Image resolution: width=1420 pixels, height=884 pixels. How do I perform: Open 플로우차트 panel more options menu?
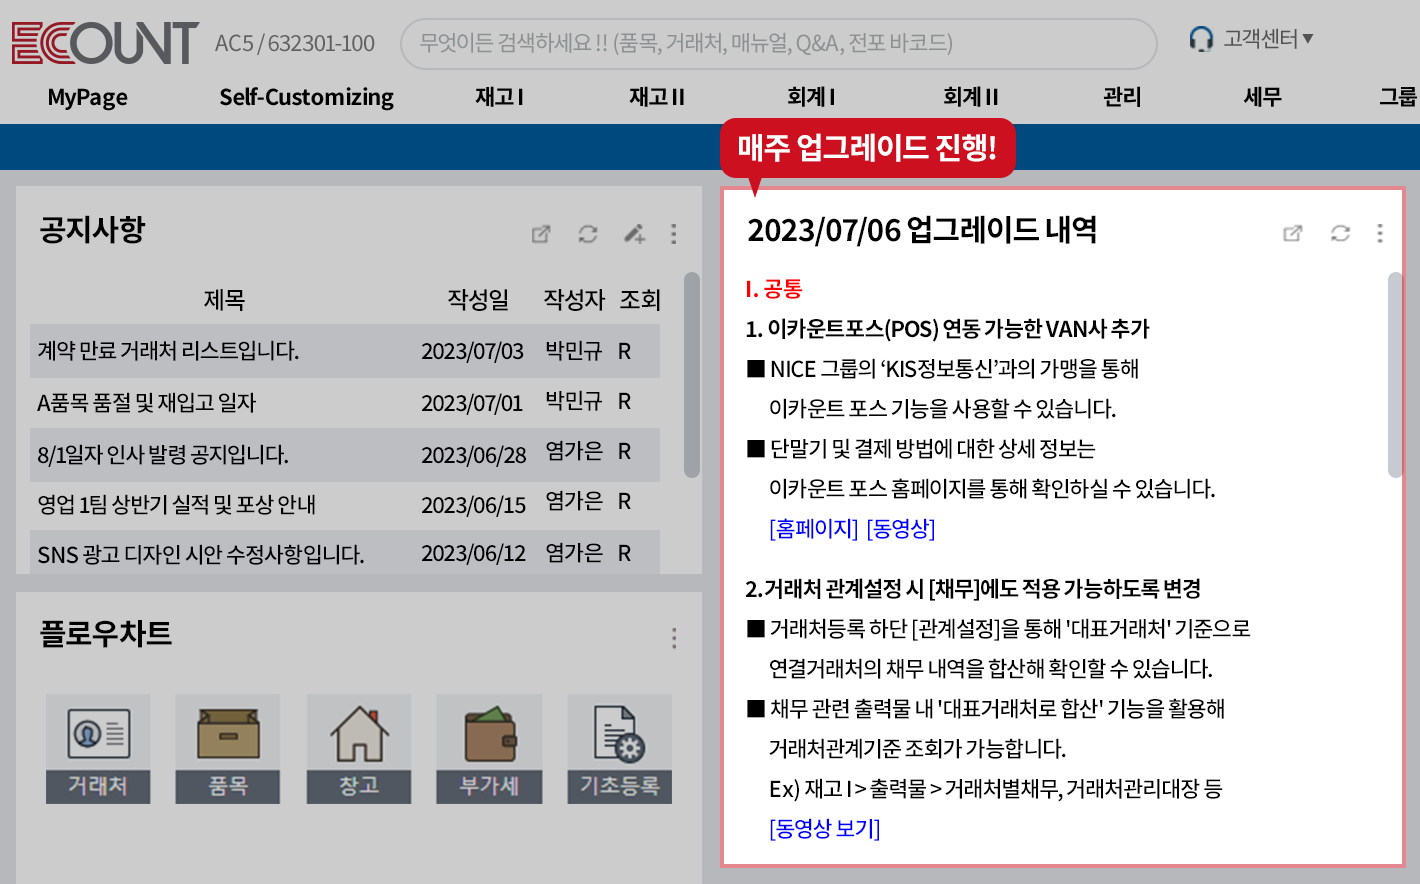coord(674,638)
